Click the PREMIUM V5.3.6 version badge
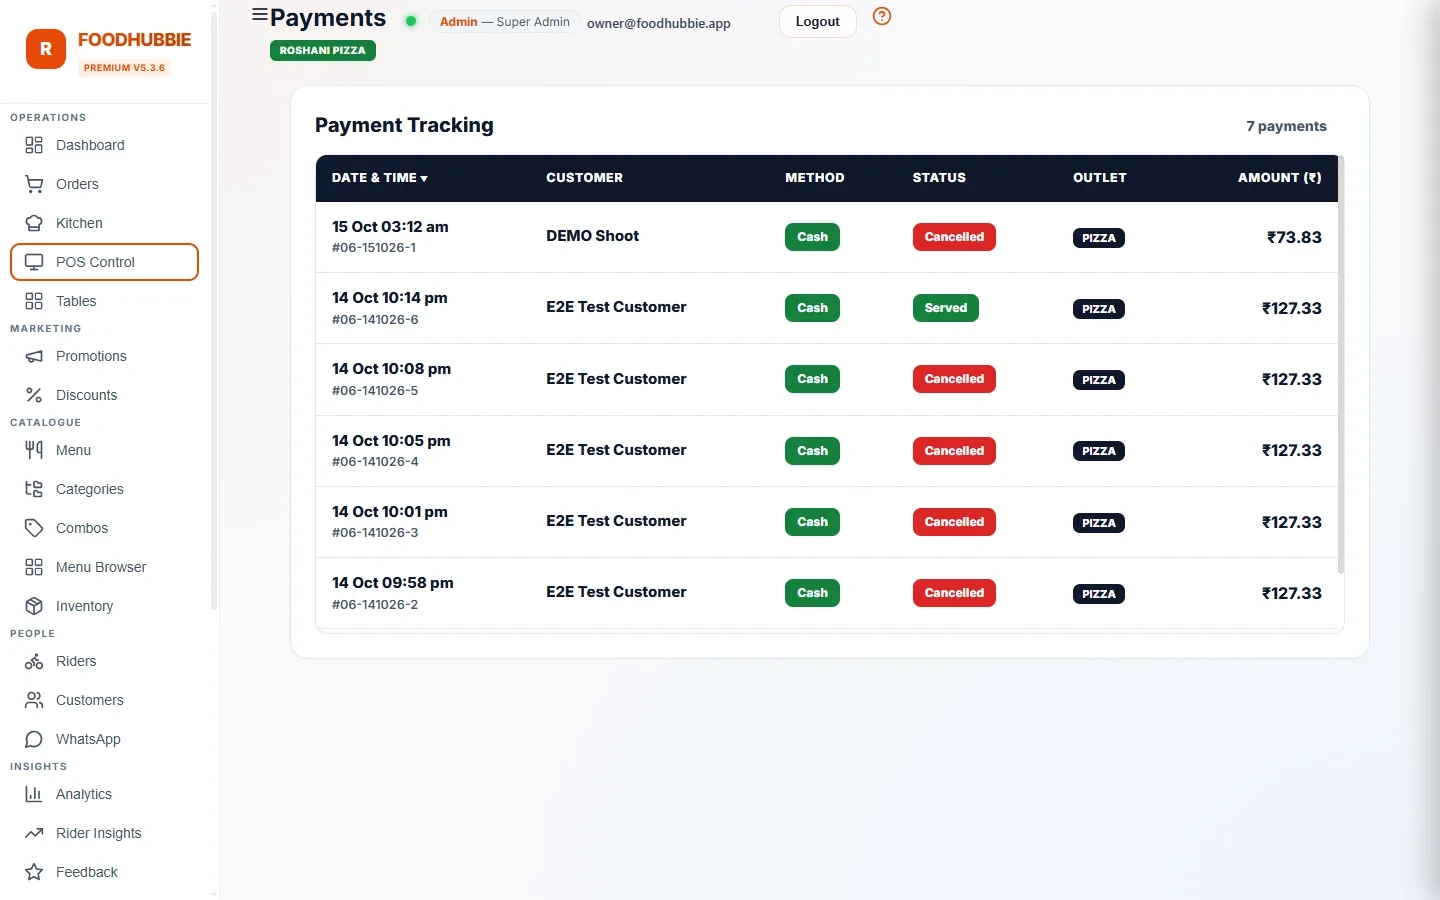Viewport: 1440px width, 900px height. click(124, 68)
